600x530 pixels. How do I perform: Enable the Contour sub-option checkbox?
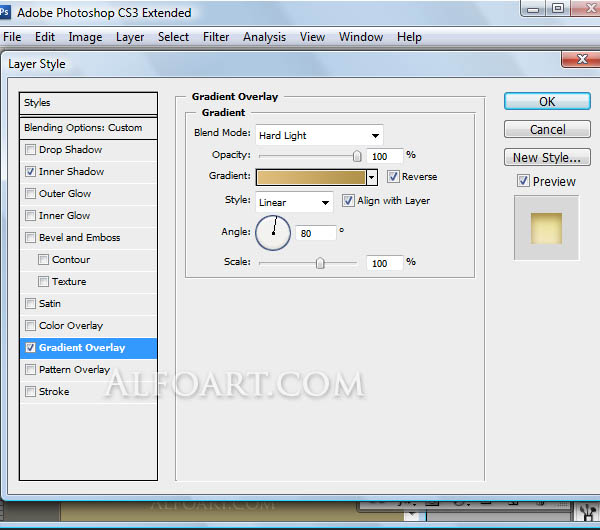[x=43, y=259]
